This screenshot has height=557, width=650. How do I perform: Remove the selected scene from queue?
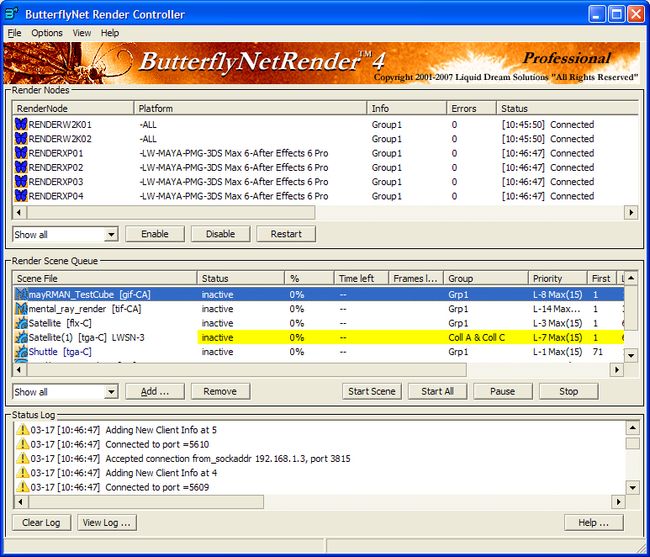point(220,391)
